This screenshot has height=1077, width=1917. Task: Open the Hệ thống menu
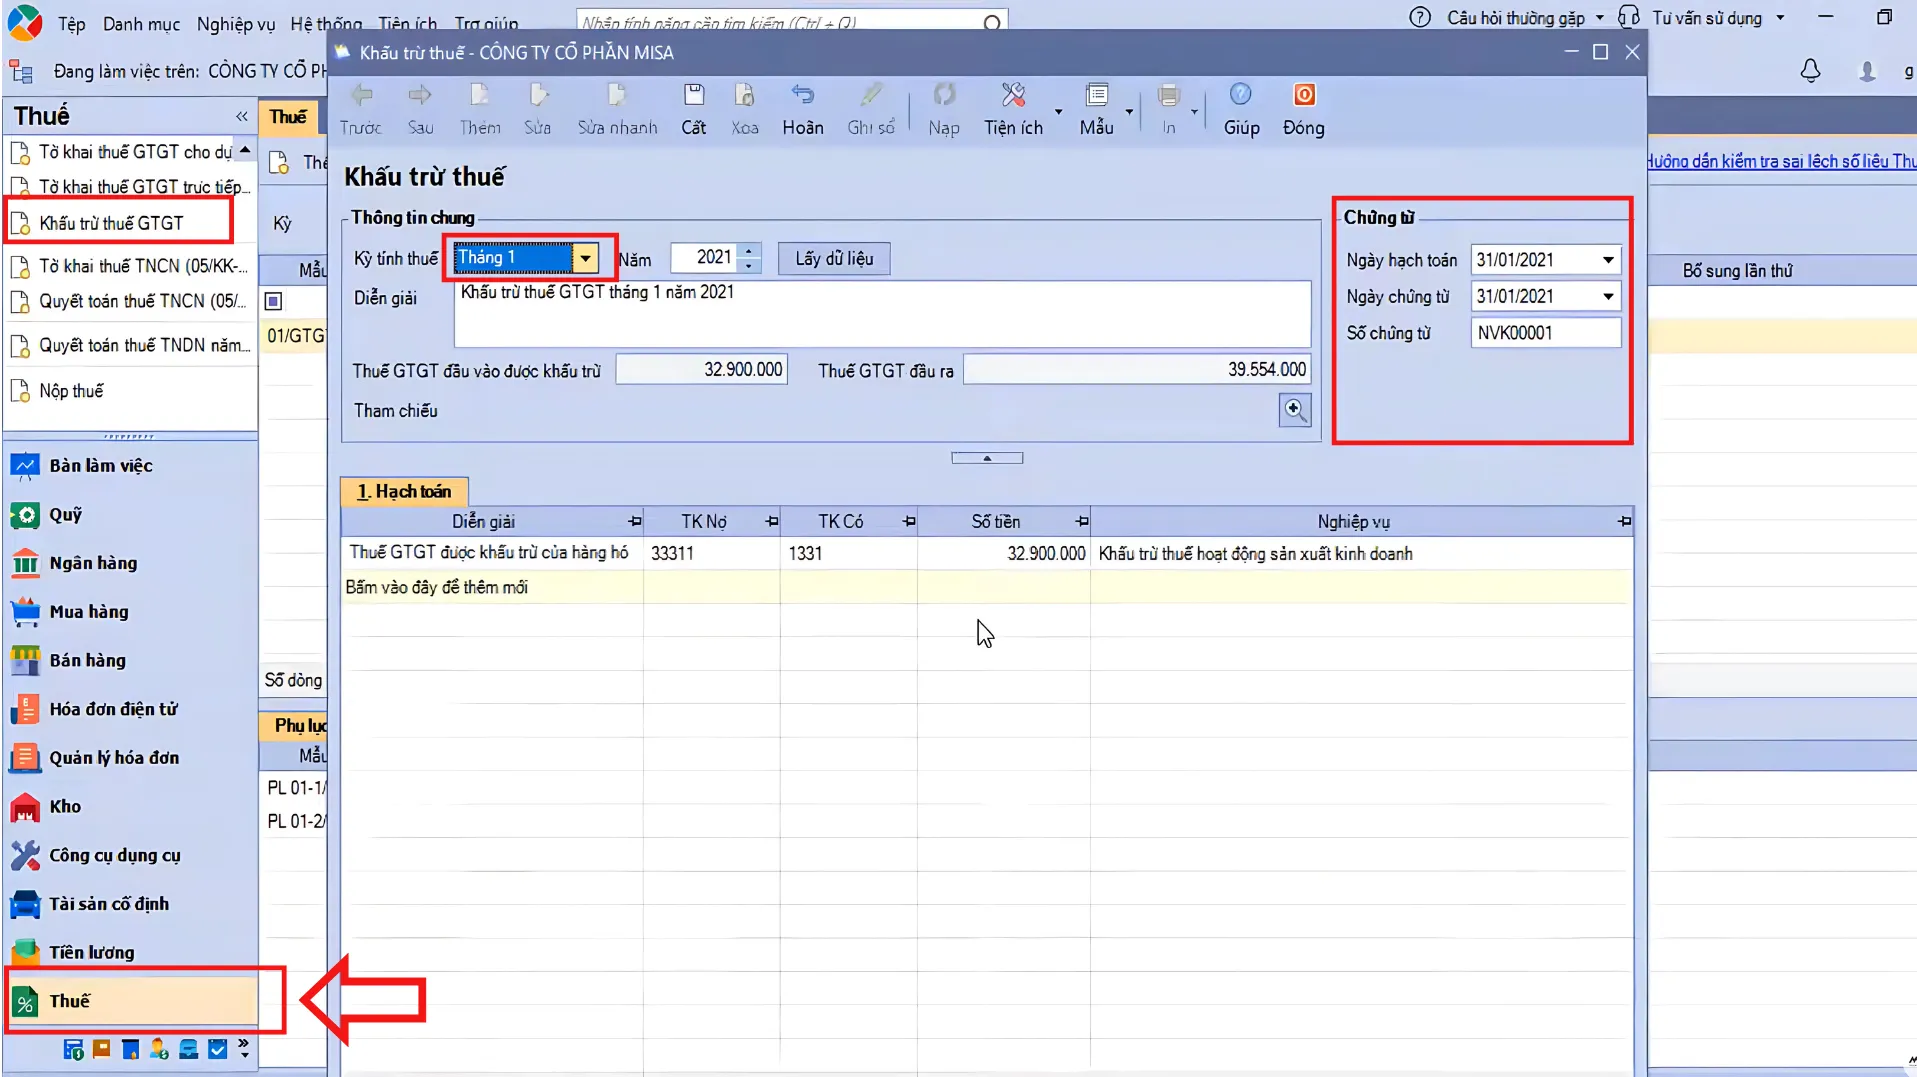[x=326, y=23]
